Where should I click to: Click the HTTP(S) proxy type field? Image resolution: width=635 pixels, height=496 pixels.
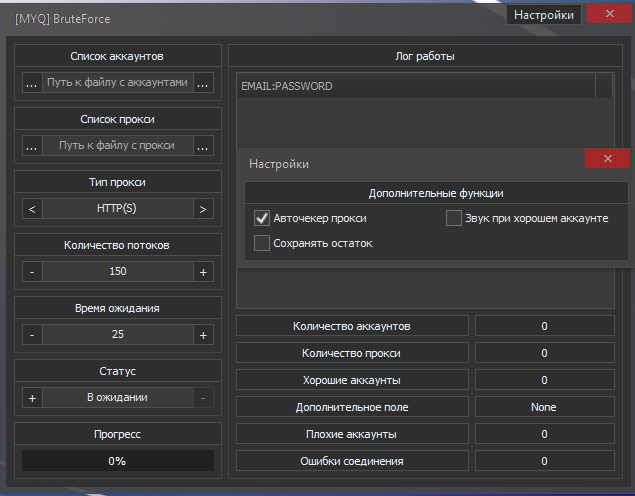coord(117,209)
